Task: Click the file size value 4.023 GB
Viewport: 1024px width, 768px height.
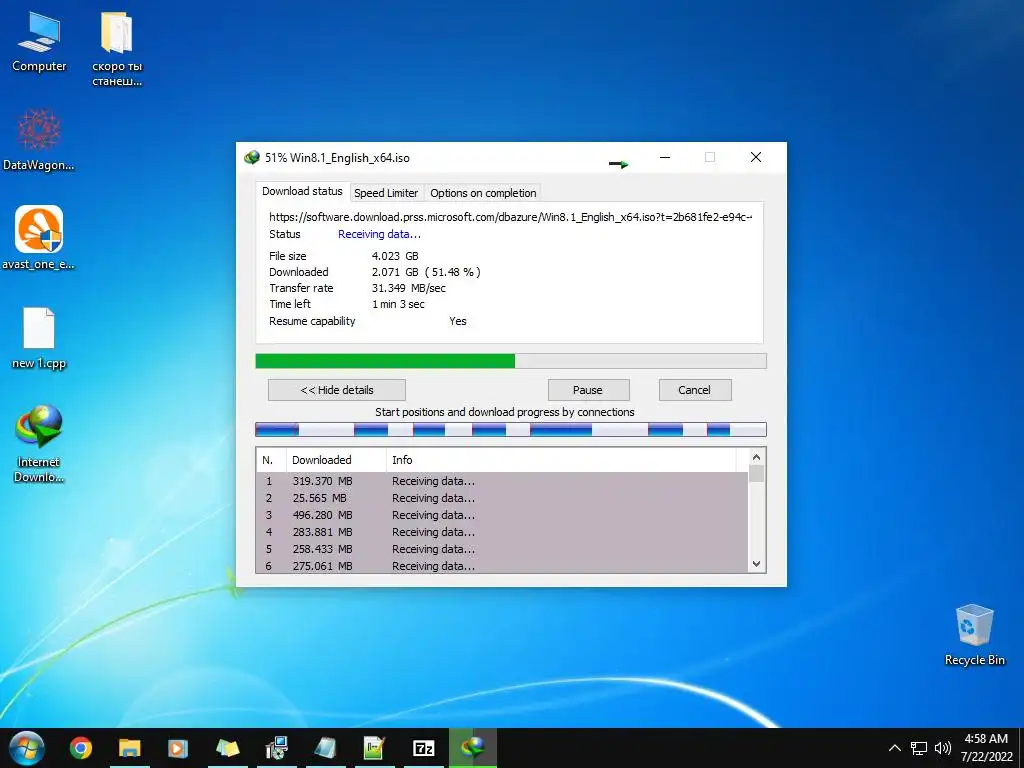Action: (x=395, y=256)
